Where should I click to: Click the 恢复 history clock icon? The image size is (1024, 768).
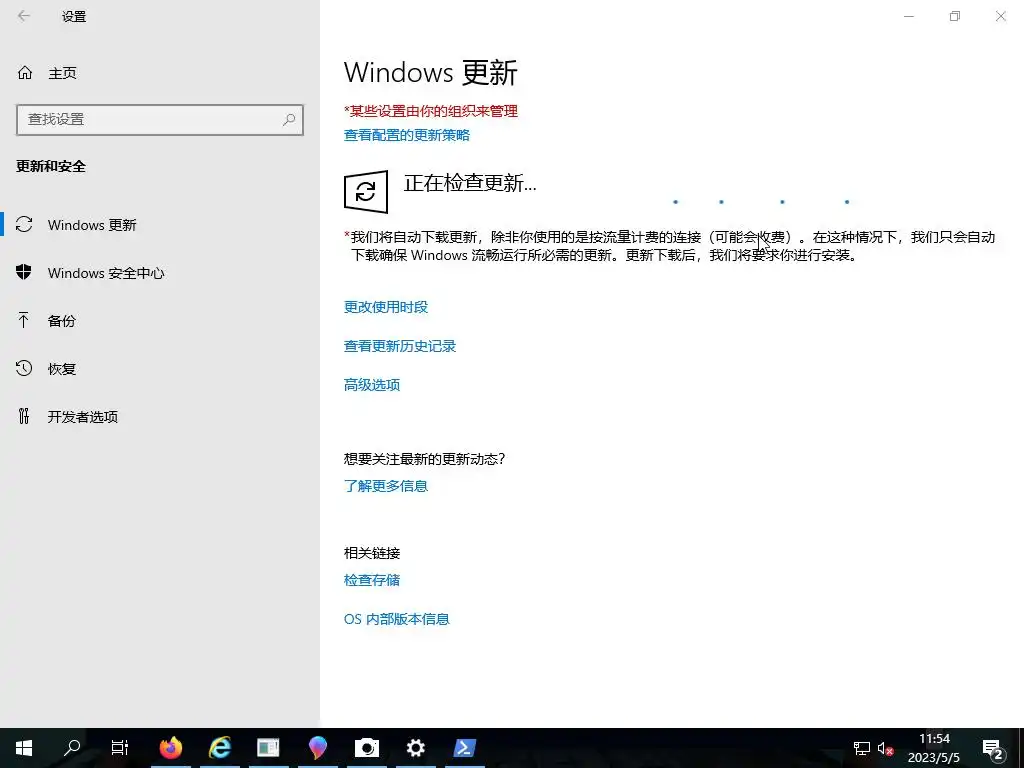pyautogui.click(x=24, y=368)
